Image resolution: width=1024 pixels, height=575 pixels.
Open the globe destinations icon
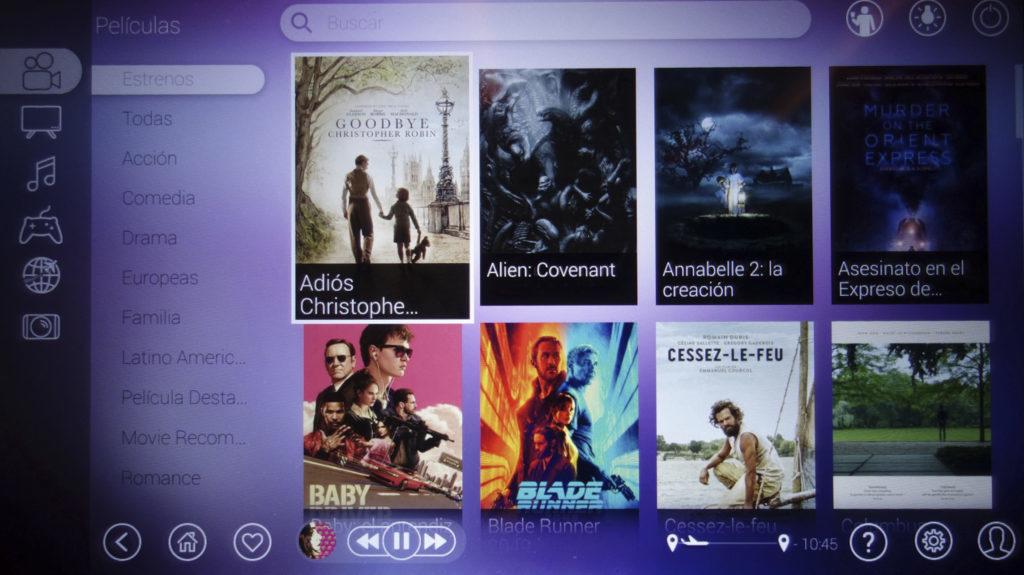click(41, 275)
